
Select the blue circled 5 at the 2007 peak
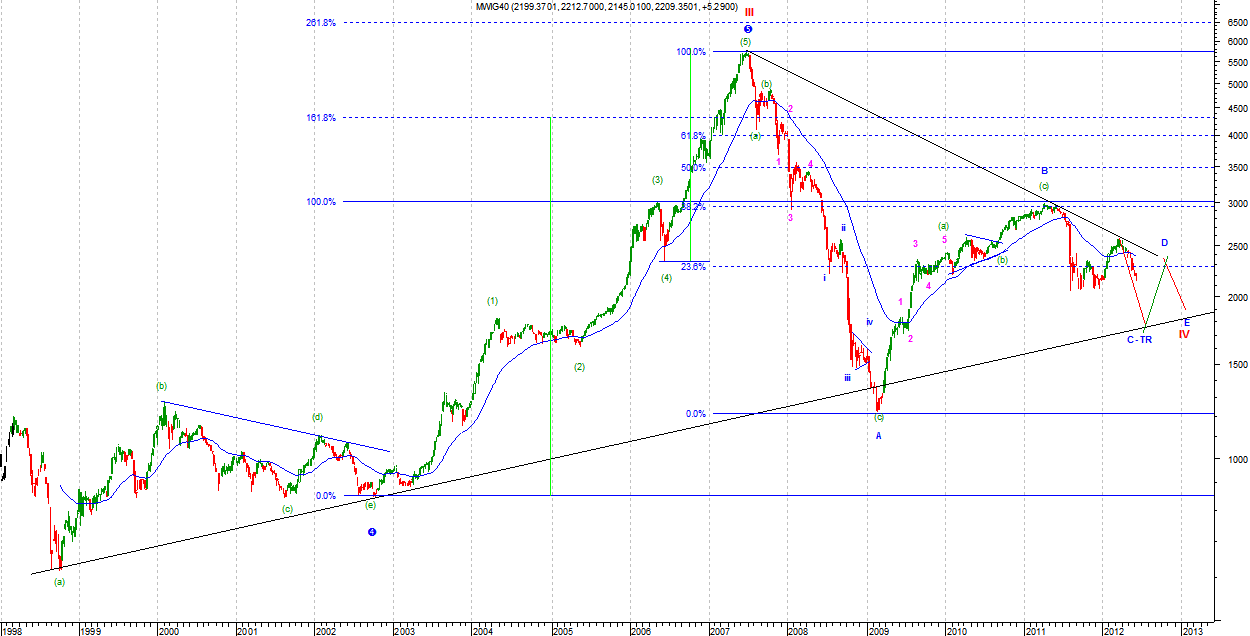[747, 29]
